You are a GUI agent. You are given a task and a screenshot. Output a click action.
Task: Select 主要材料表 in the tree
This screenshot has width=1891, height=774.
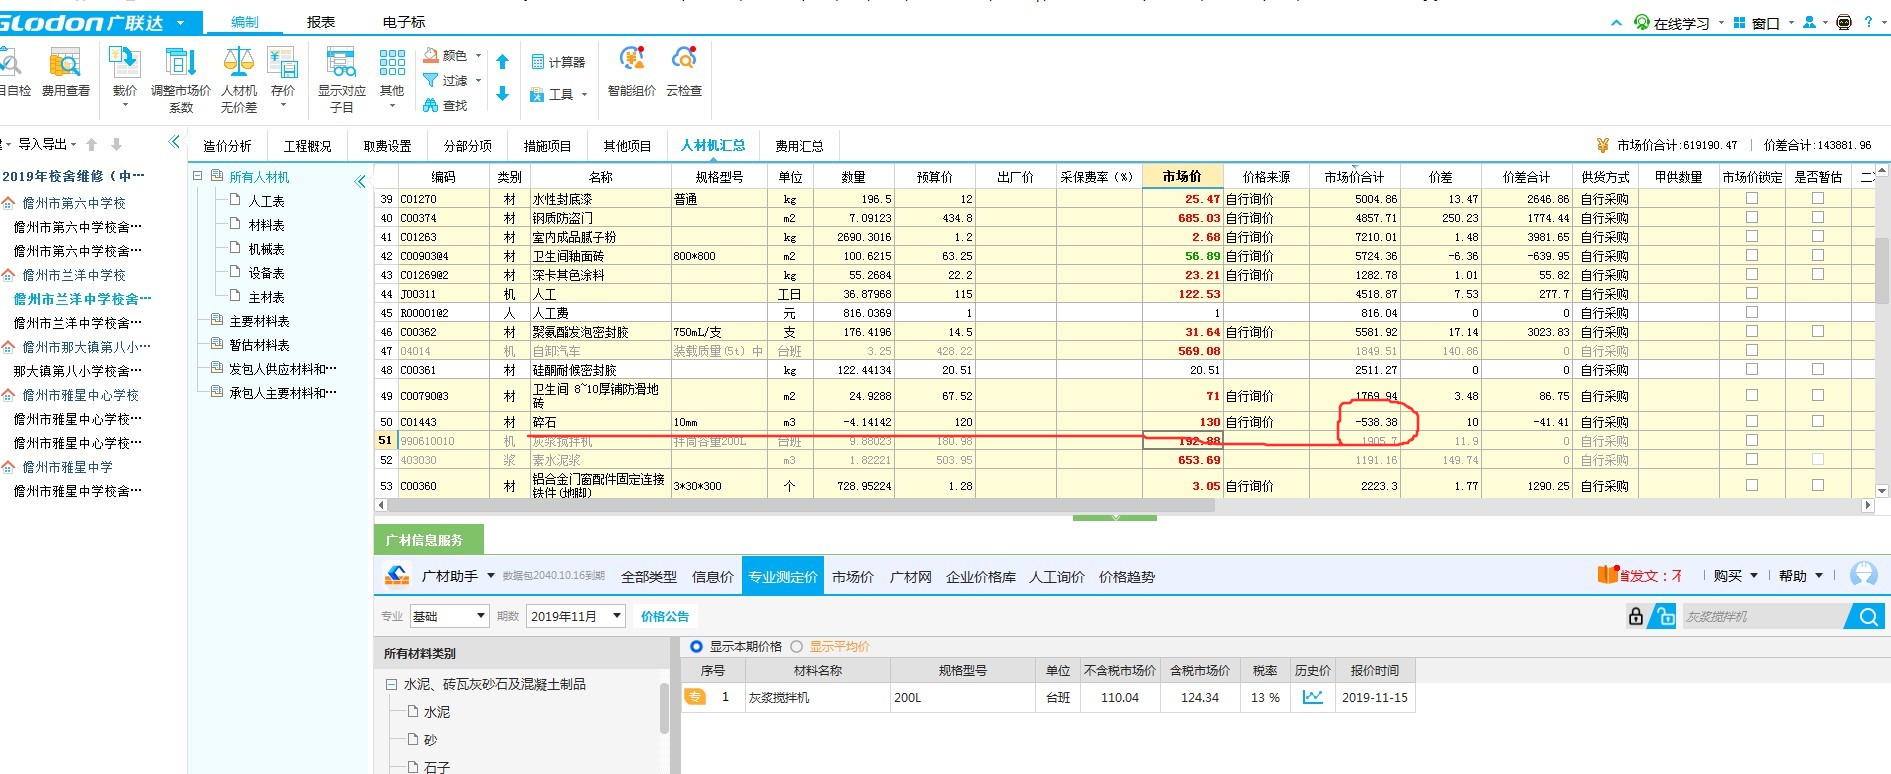tap(259, 321)
